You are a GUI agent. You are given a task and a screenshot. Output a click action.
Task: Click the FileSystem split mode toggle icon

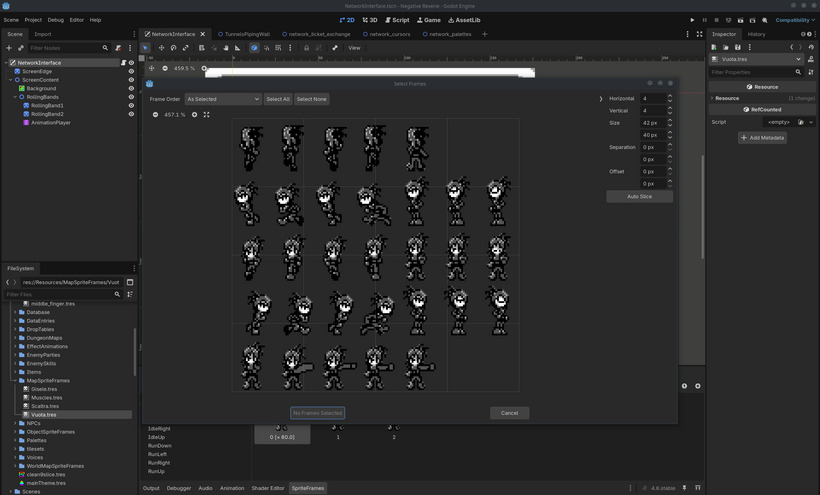point(130,282)
